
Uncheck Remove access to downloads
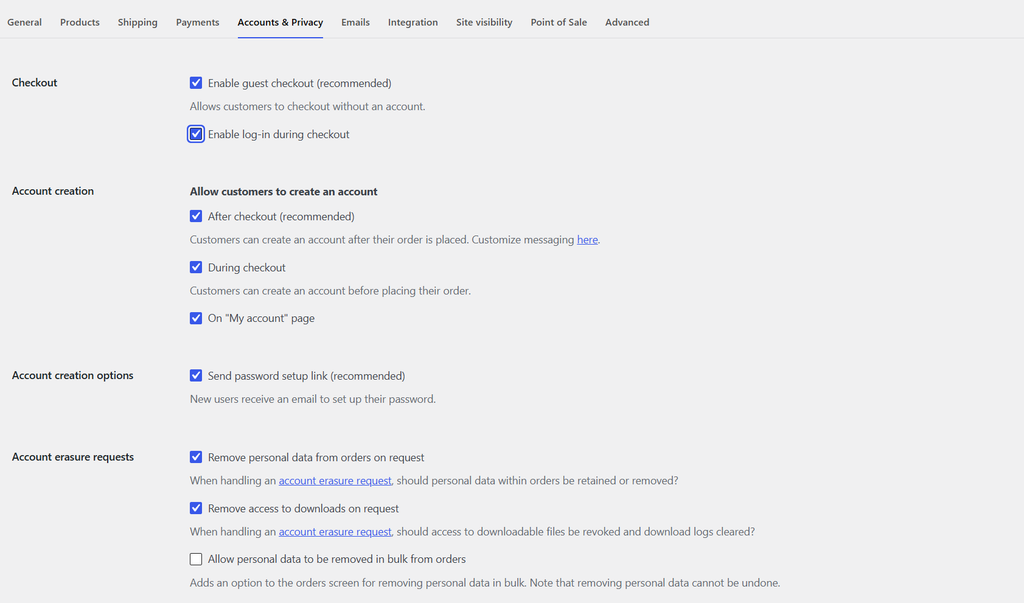click(x=196, y=508)
